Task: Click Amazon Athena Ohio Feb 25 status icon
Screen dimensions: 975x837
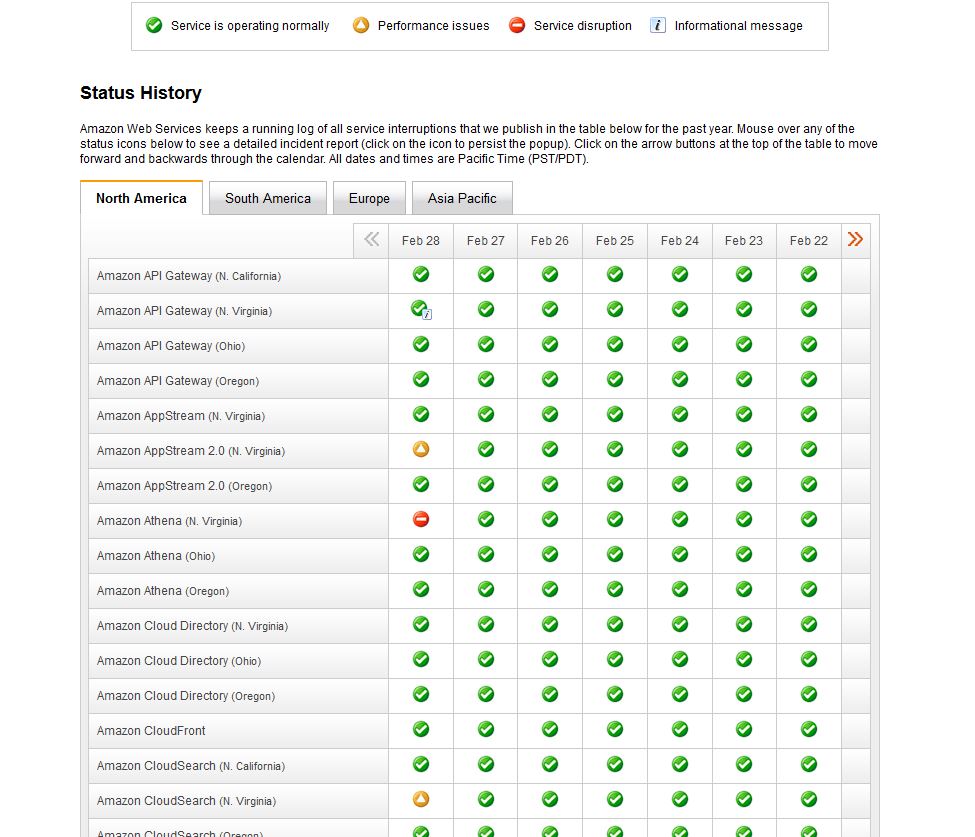Action: [x=615, y=554]
